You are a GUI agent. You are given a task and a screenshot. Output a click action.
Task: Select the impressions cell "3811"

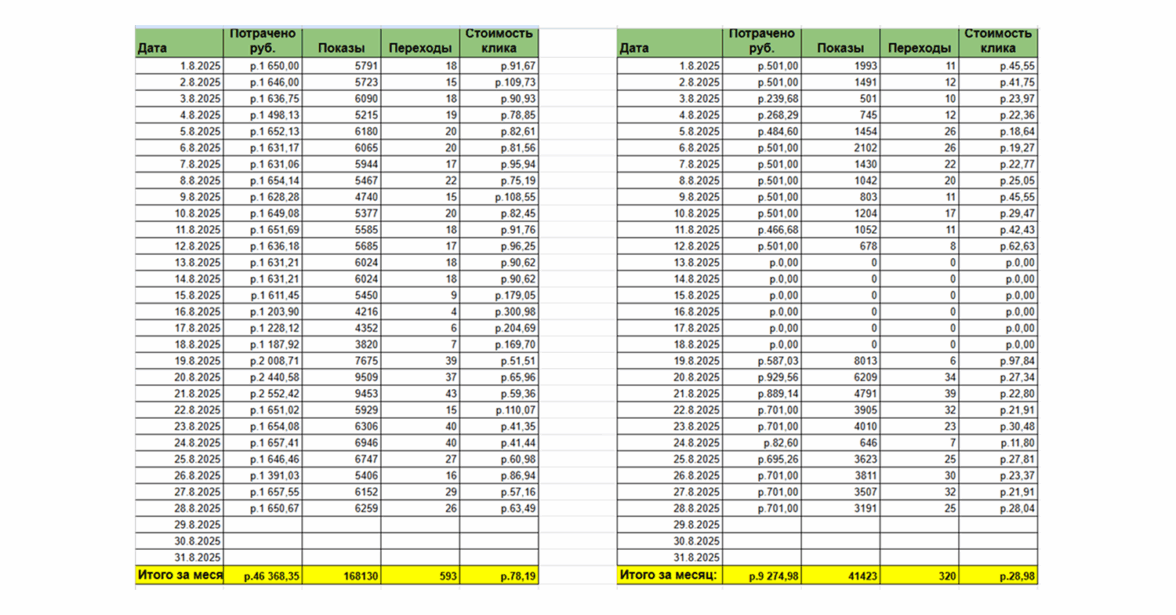[840, 476]
